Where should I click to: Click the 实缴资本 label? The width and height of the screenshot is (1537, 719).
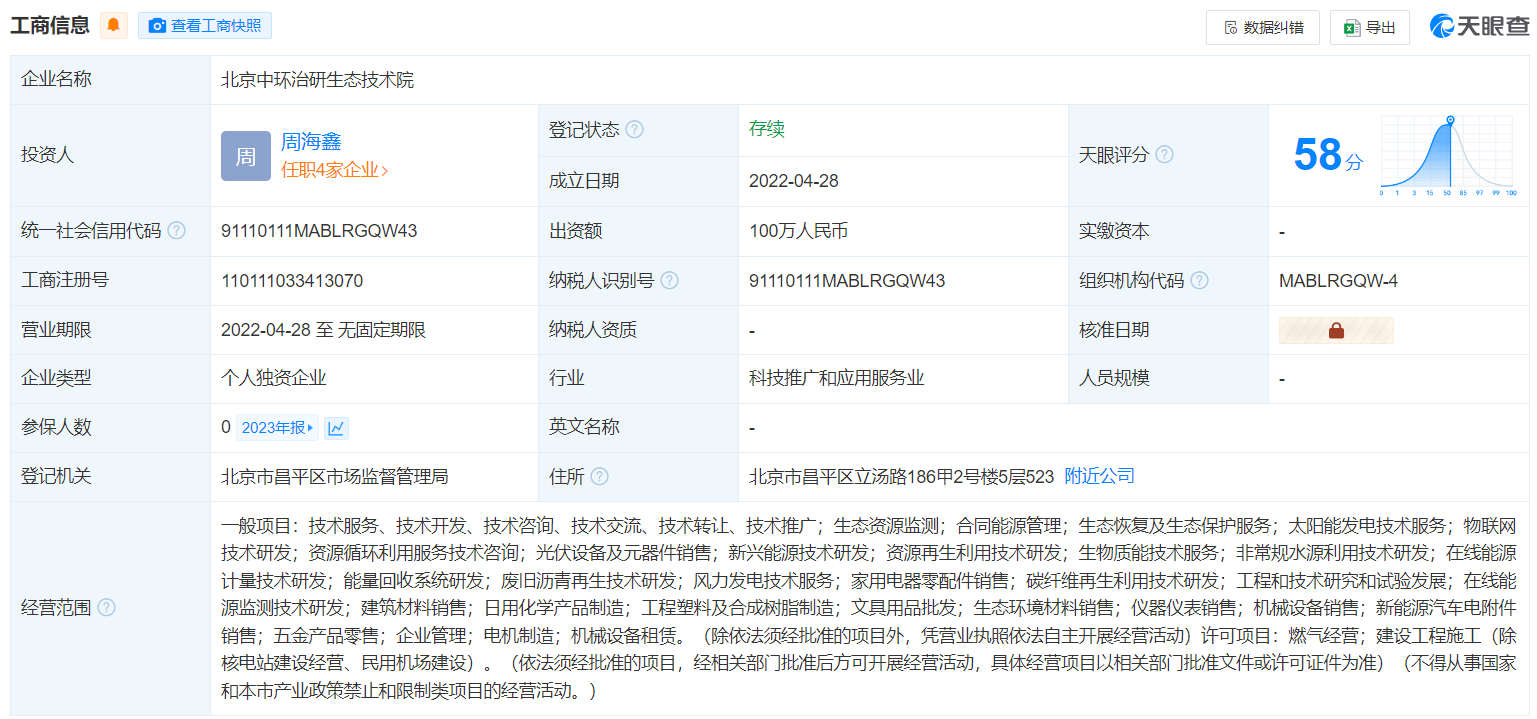pos(1114,231)
